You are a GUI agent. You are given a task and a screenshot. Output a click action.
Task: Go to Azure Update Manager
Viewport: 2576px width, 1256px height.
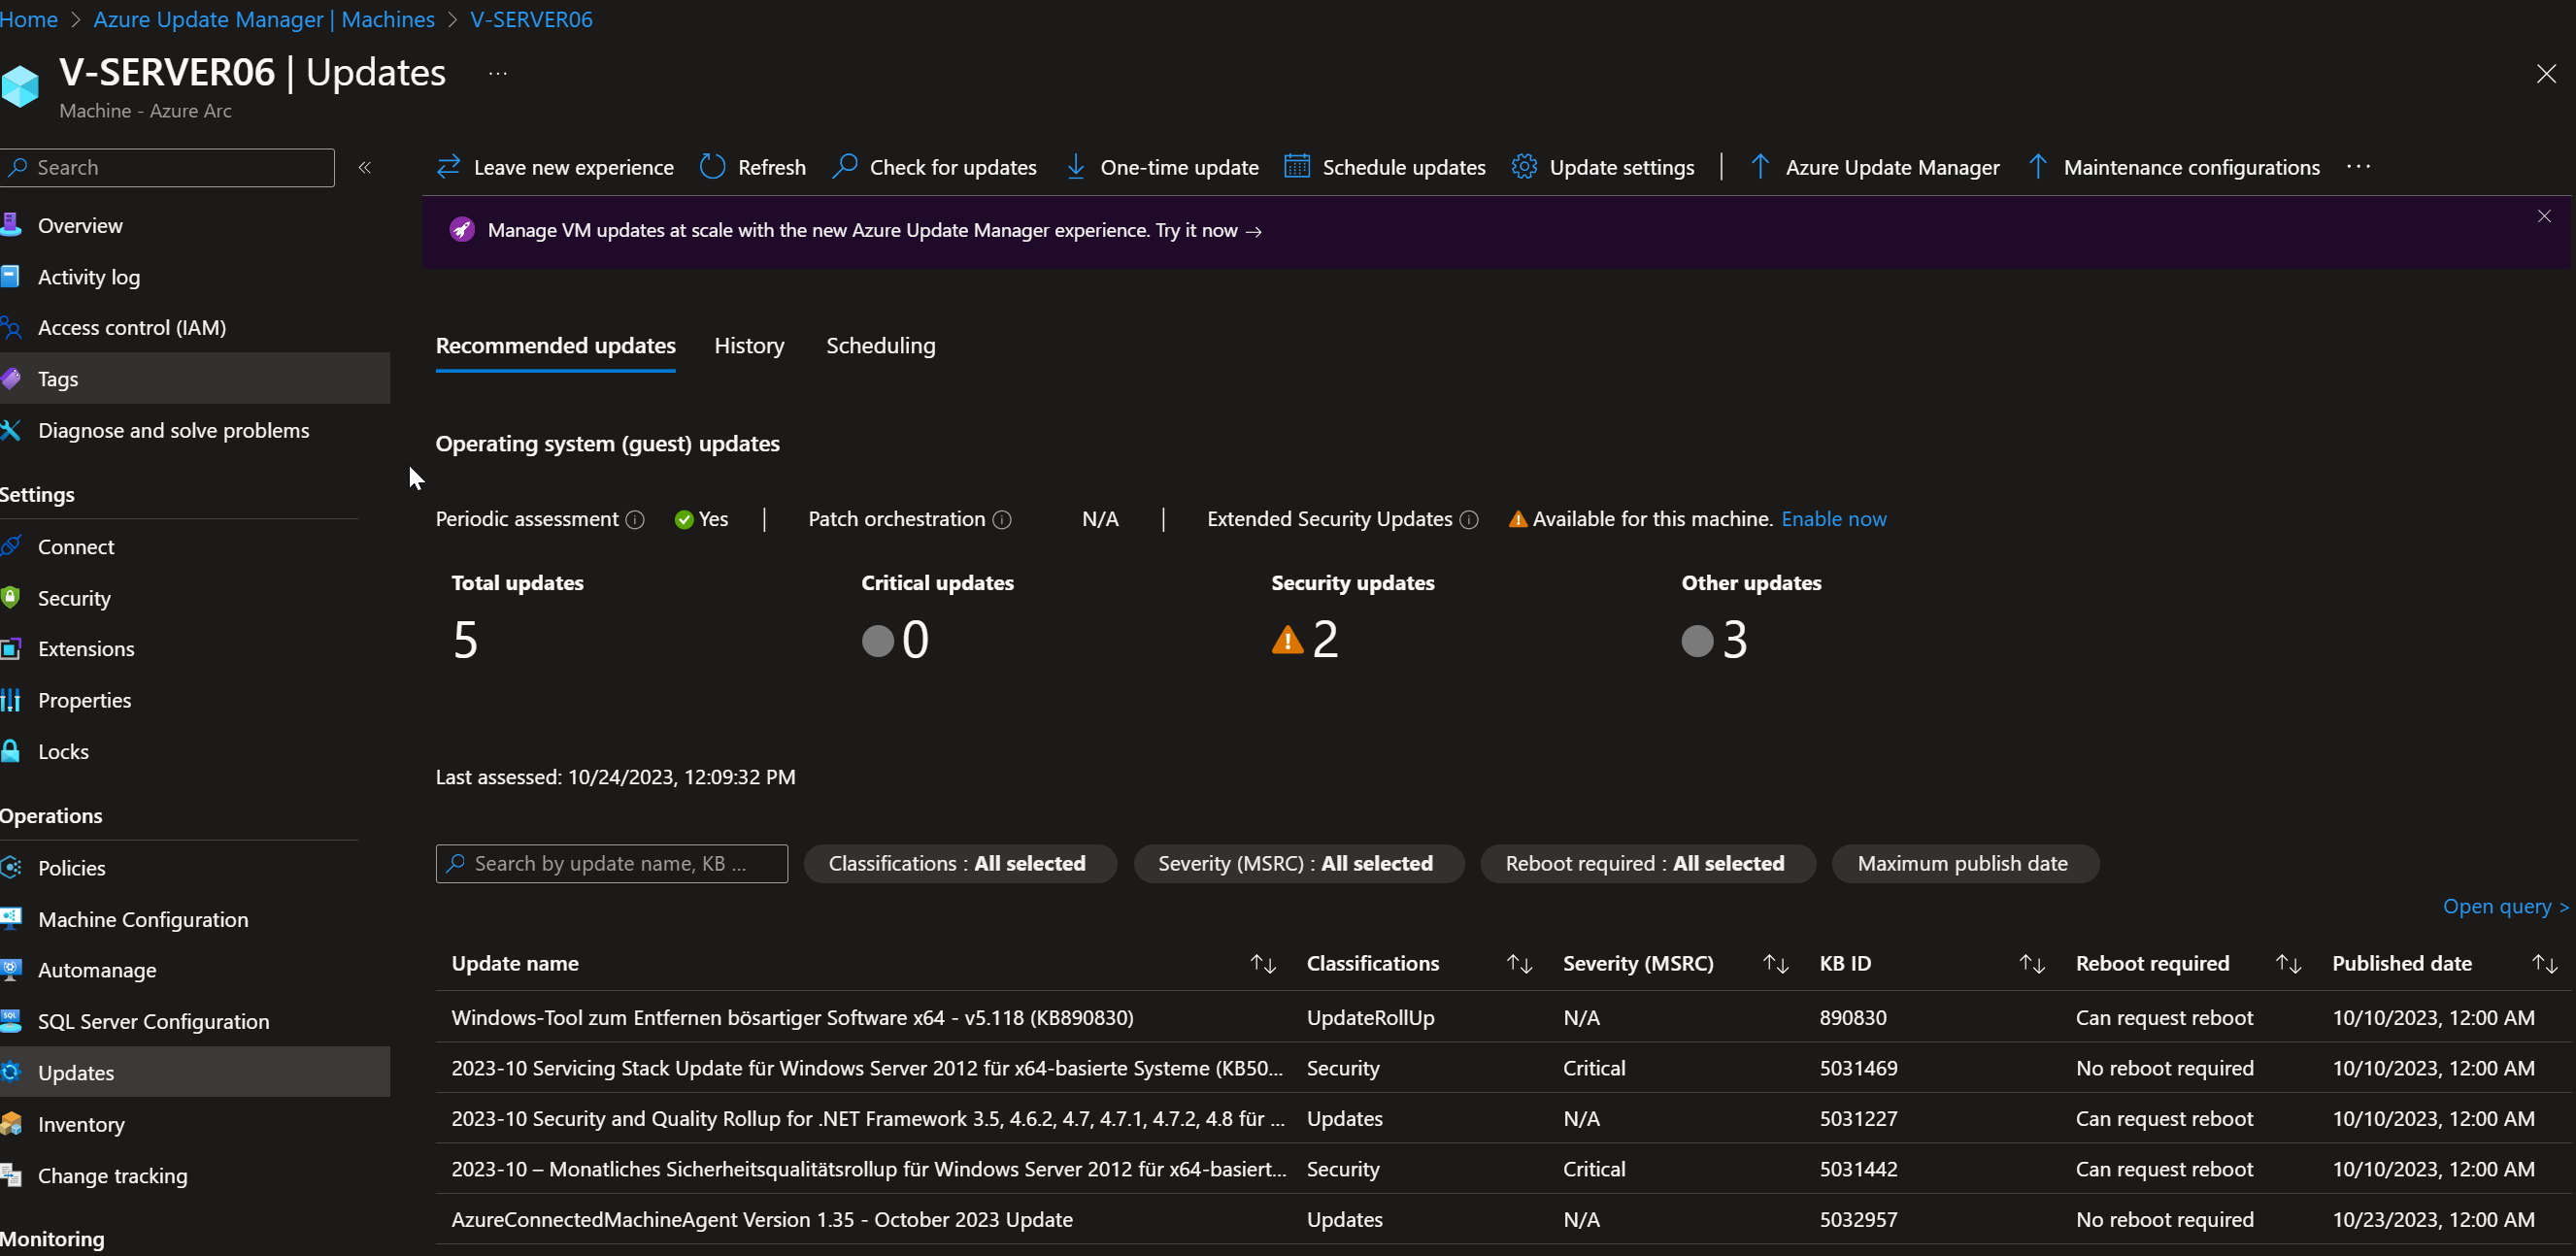click(1893, 167)
